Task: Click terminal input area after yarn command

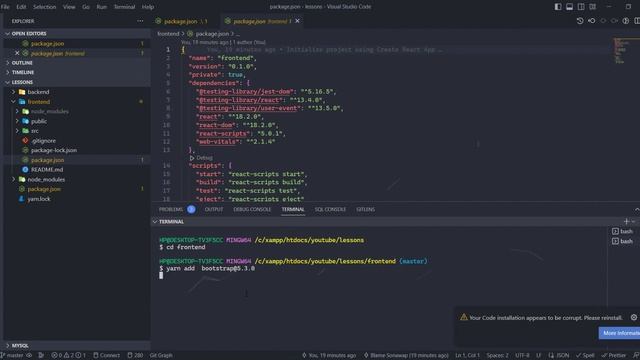Action: 161,276
